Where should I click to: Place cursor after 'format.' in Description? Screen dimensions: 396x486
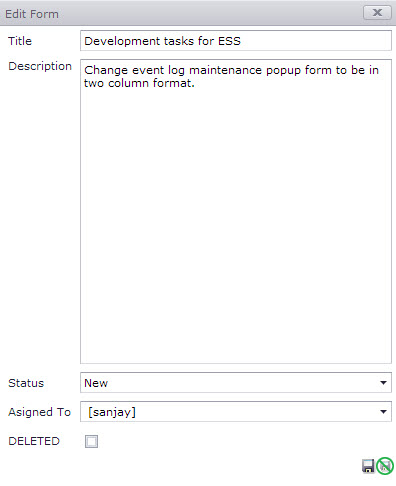coord(196,83)
